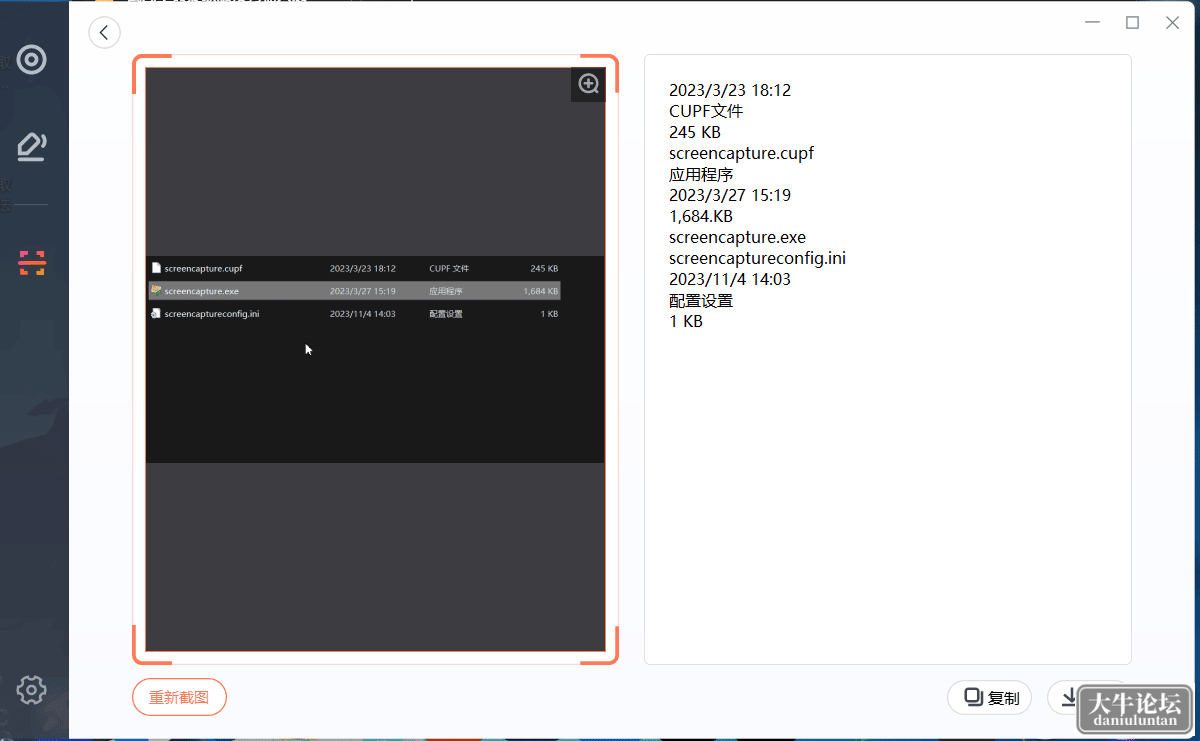Place the cursor on the 1,684.KB text line
This screenshot has width=1200, height=741.
tap(701, 216)
